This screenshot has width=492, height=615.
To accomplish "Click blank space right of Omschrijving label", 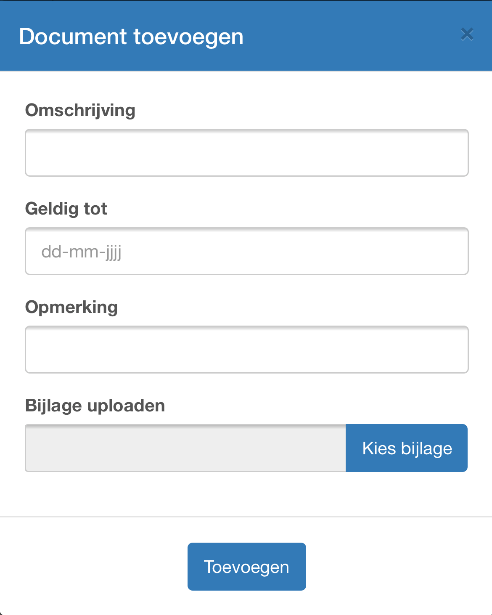I will [x=302, y=111].
